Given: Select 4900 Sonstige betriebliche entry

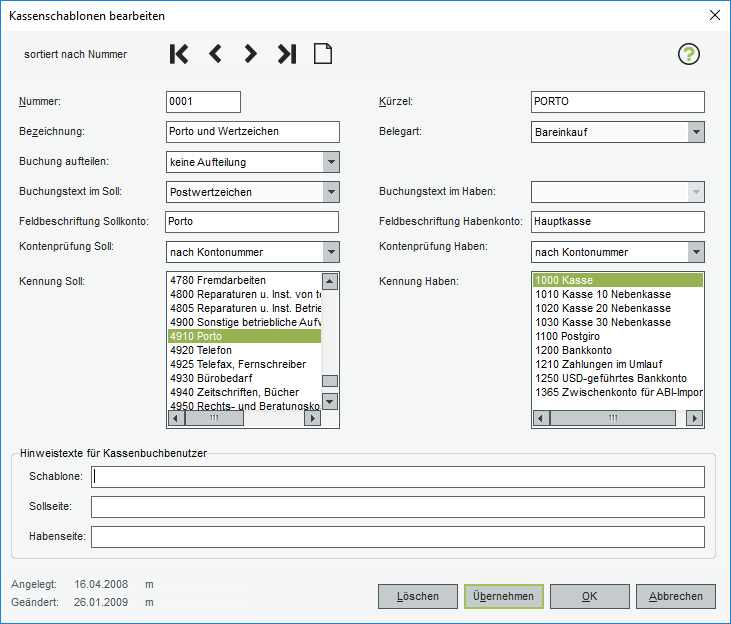Looking at the screenshot, I should click(244, 322).
